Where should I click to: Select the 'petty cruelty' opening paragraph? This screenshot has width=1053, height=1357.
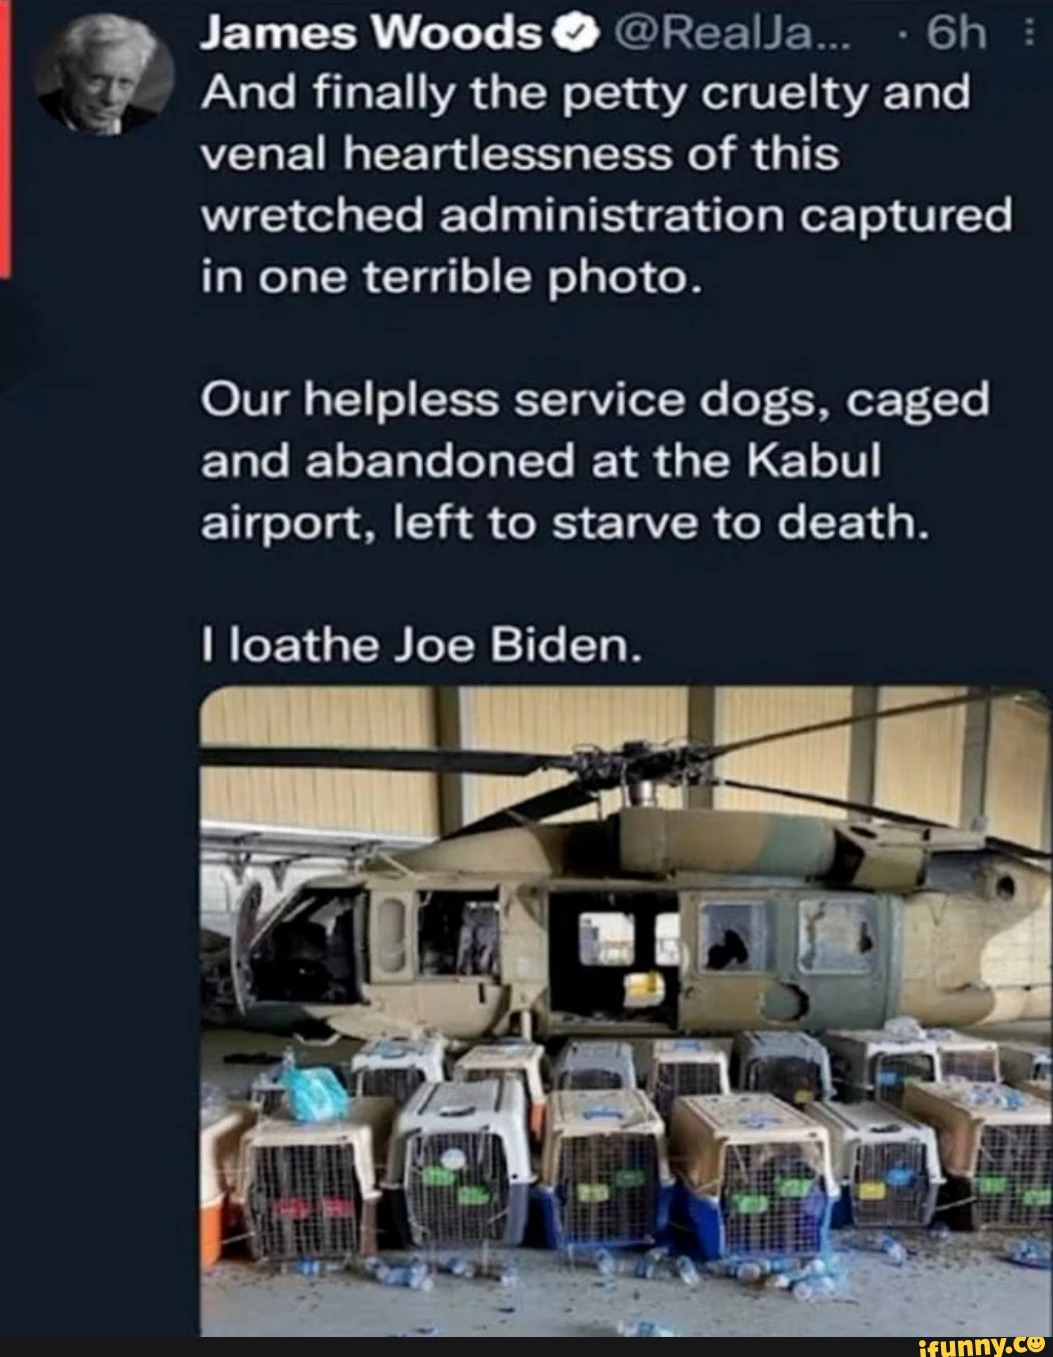tap(606, 186)
